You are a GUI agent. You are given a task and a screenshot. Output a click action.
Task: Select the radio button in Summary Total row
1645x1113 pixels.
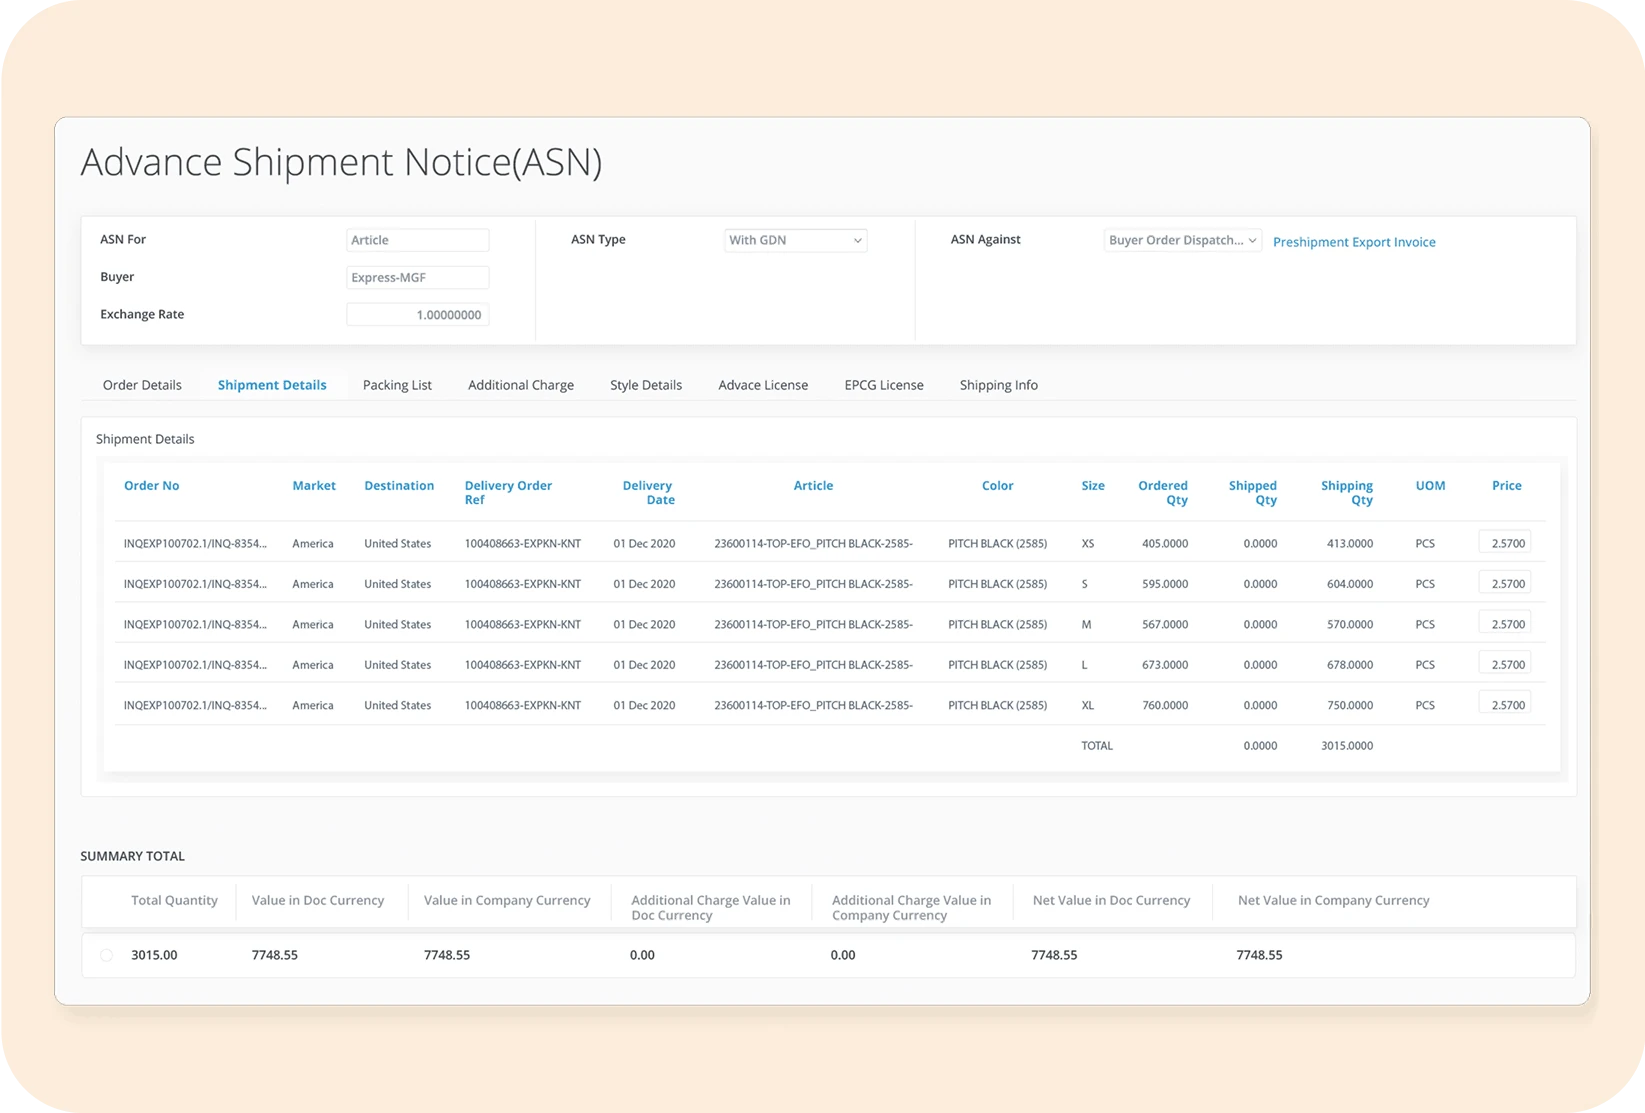(x=106, y=956)
